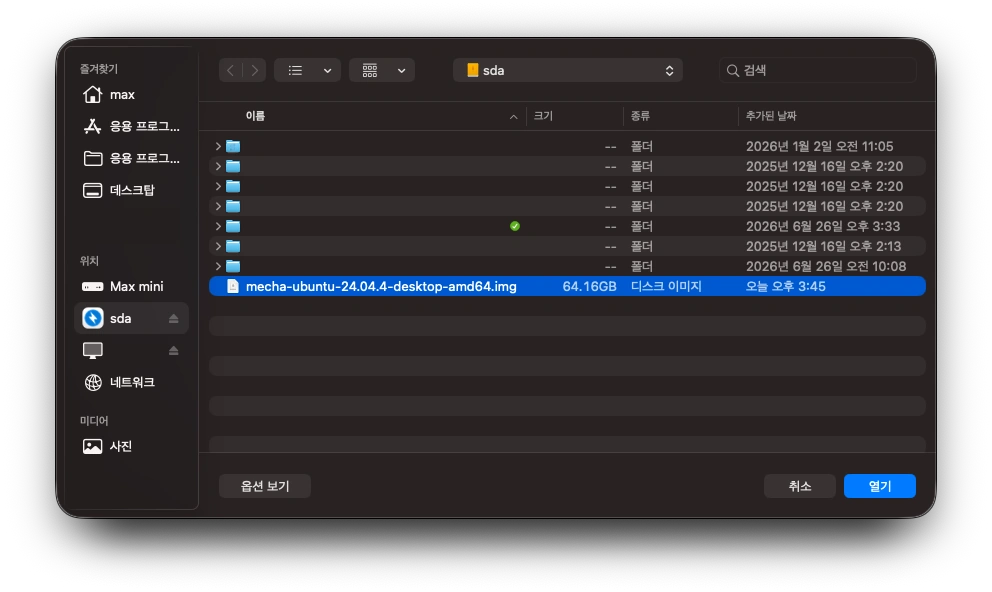Click date 2026년 6월 26일 오전 10:08
This screenshot has height=592, width=992.
[x=826, y=266]
